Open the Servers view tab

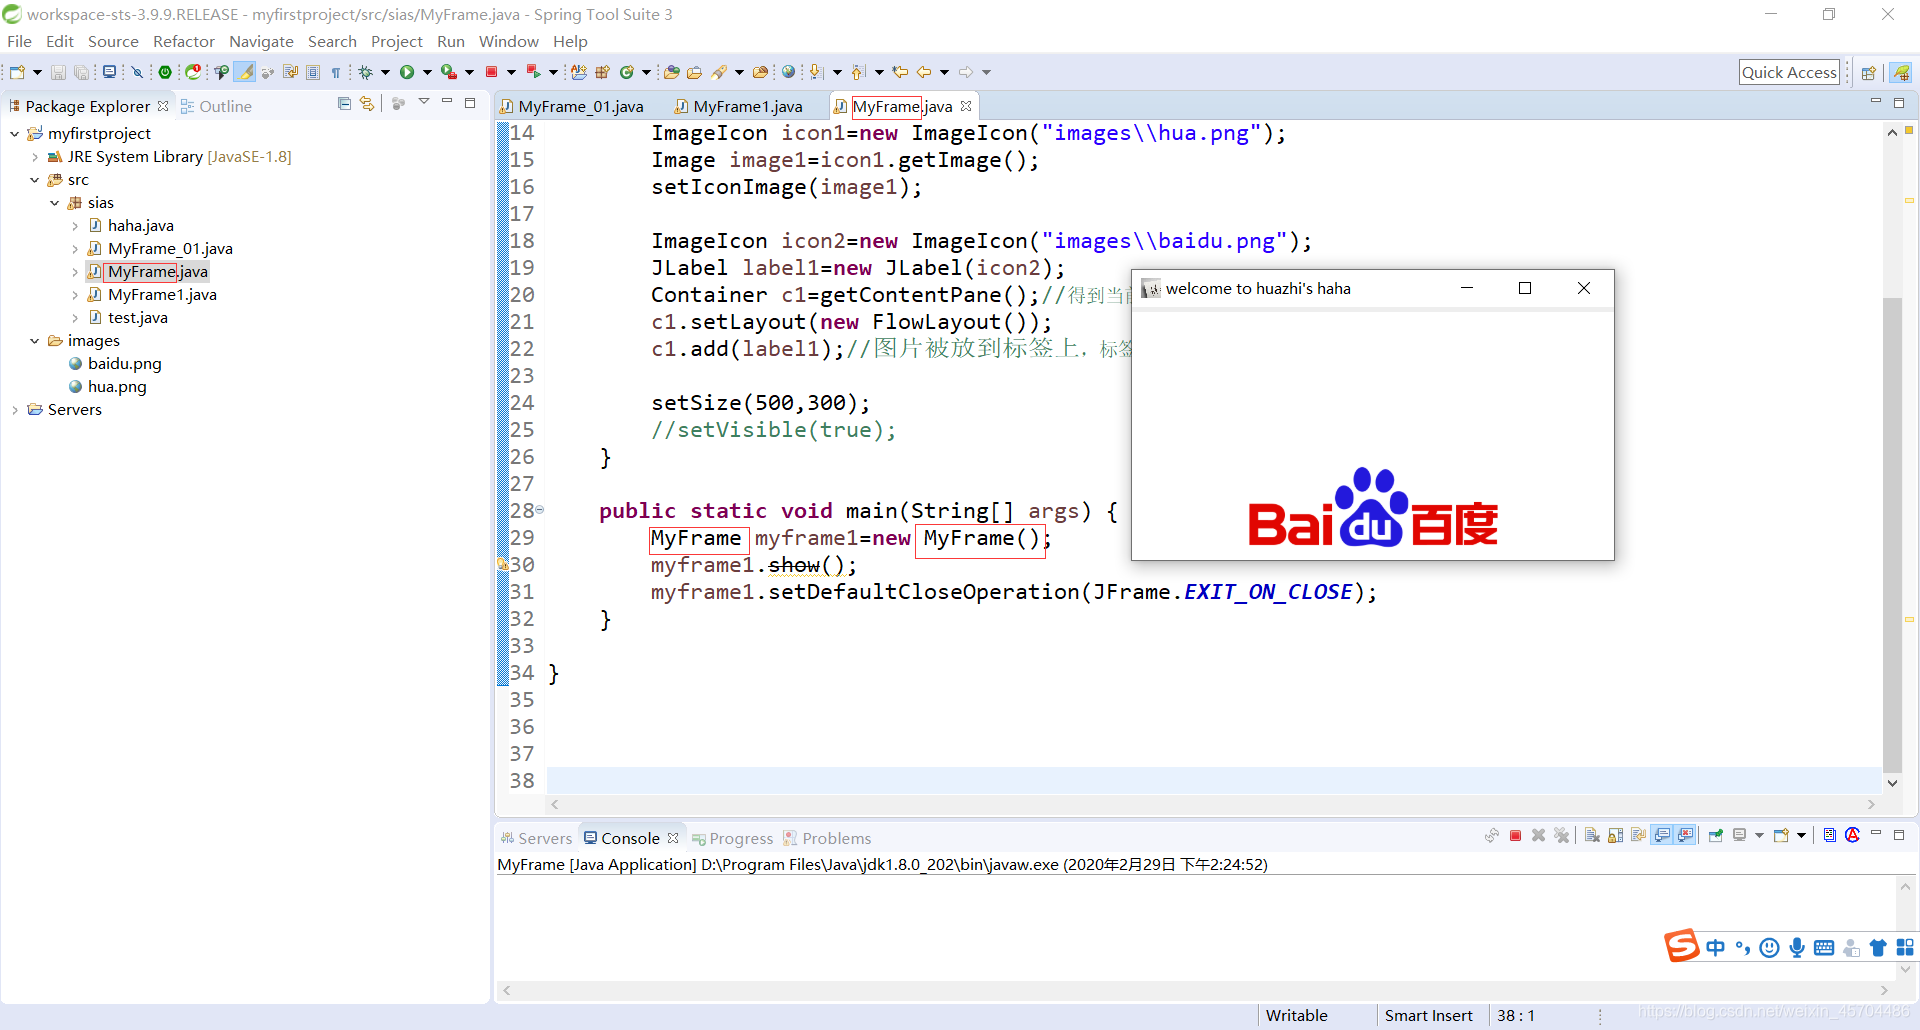pyautogui.click(x=537, y=838)
